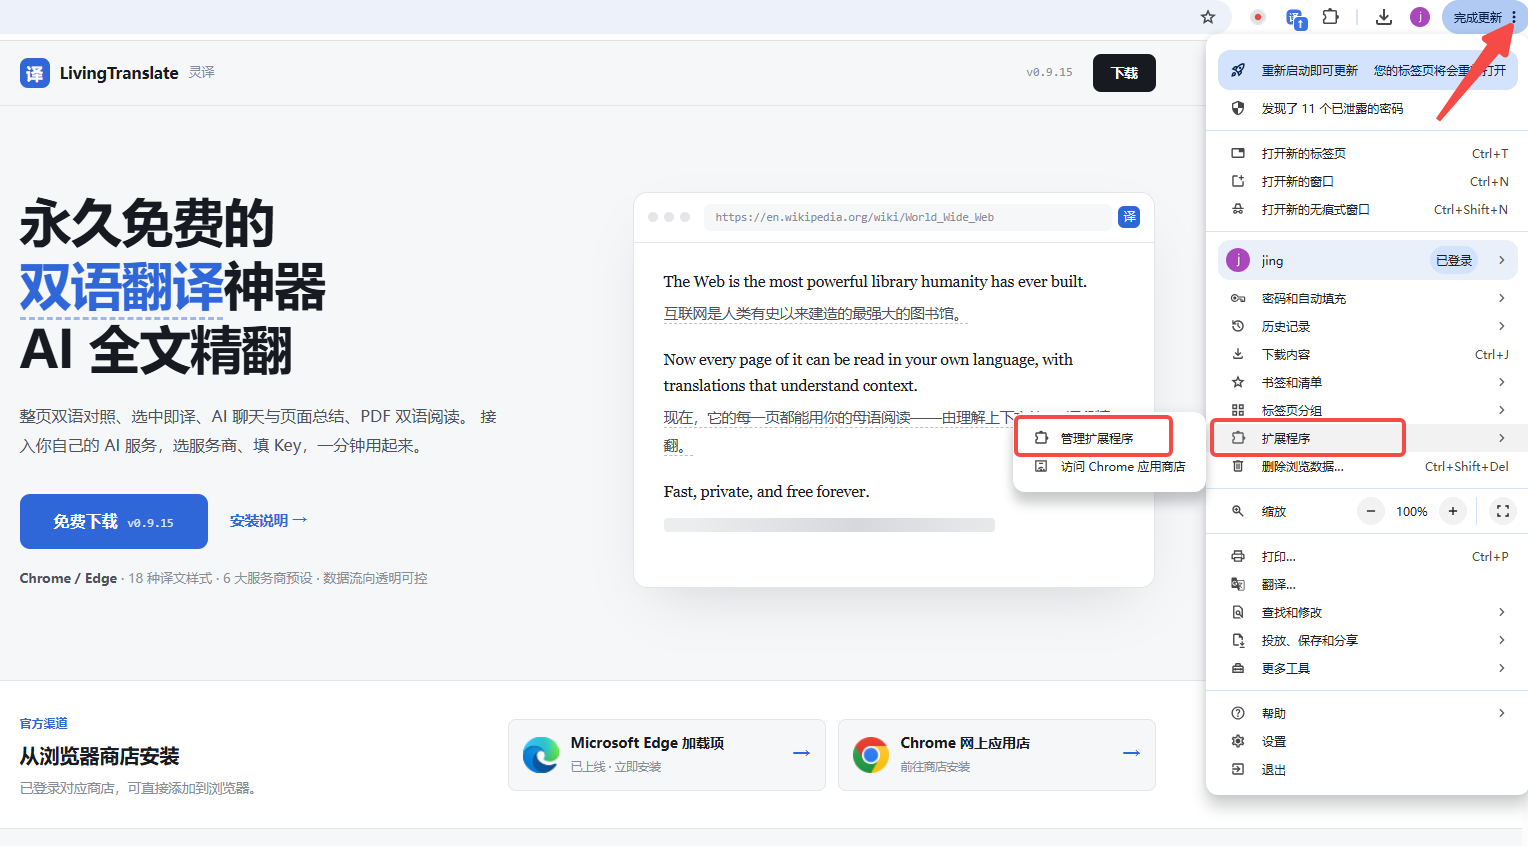The height and width of the screenshot is (846, 1528).
Task: Expand the 投放、保存和分享 submenu chevron
Action: pyautogui.click(x=1501, y=640)
